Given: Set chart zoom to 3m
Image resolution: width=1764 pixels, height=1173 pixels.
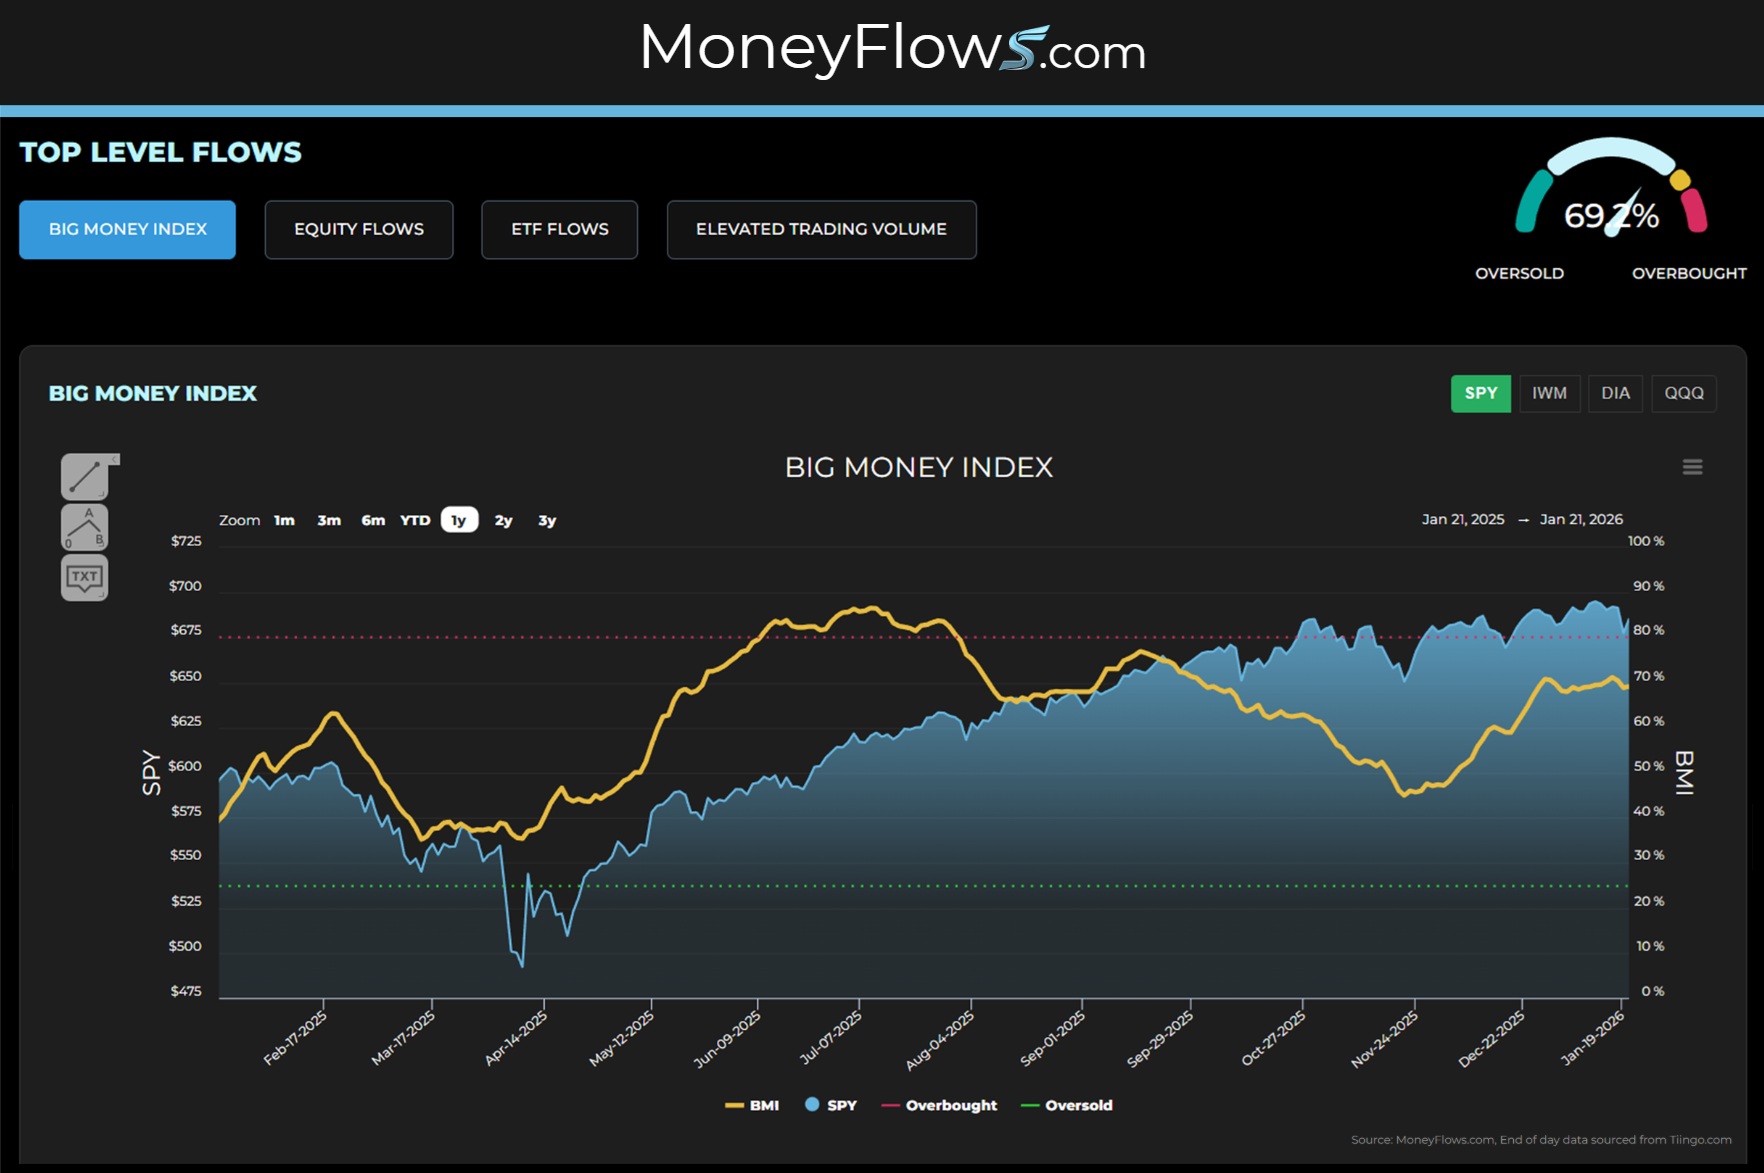Looking at the screenshot, I should [329, 520].
